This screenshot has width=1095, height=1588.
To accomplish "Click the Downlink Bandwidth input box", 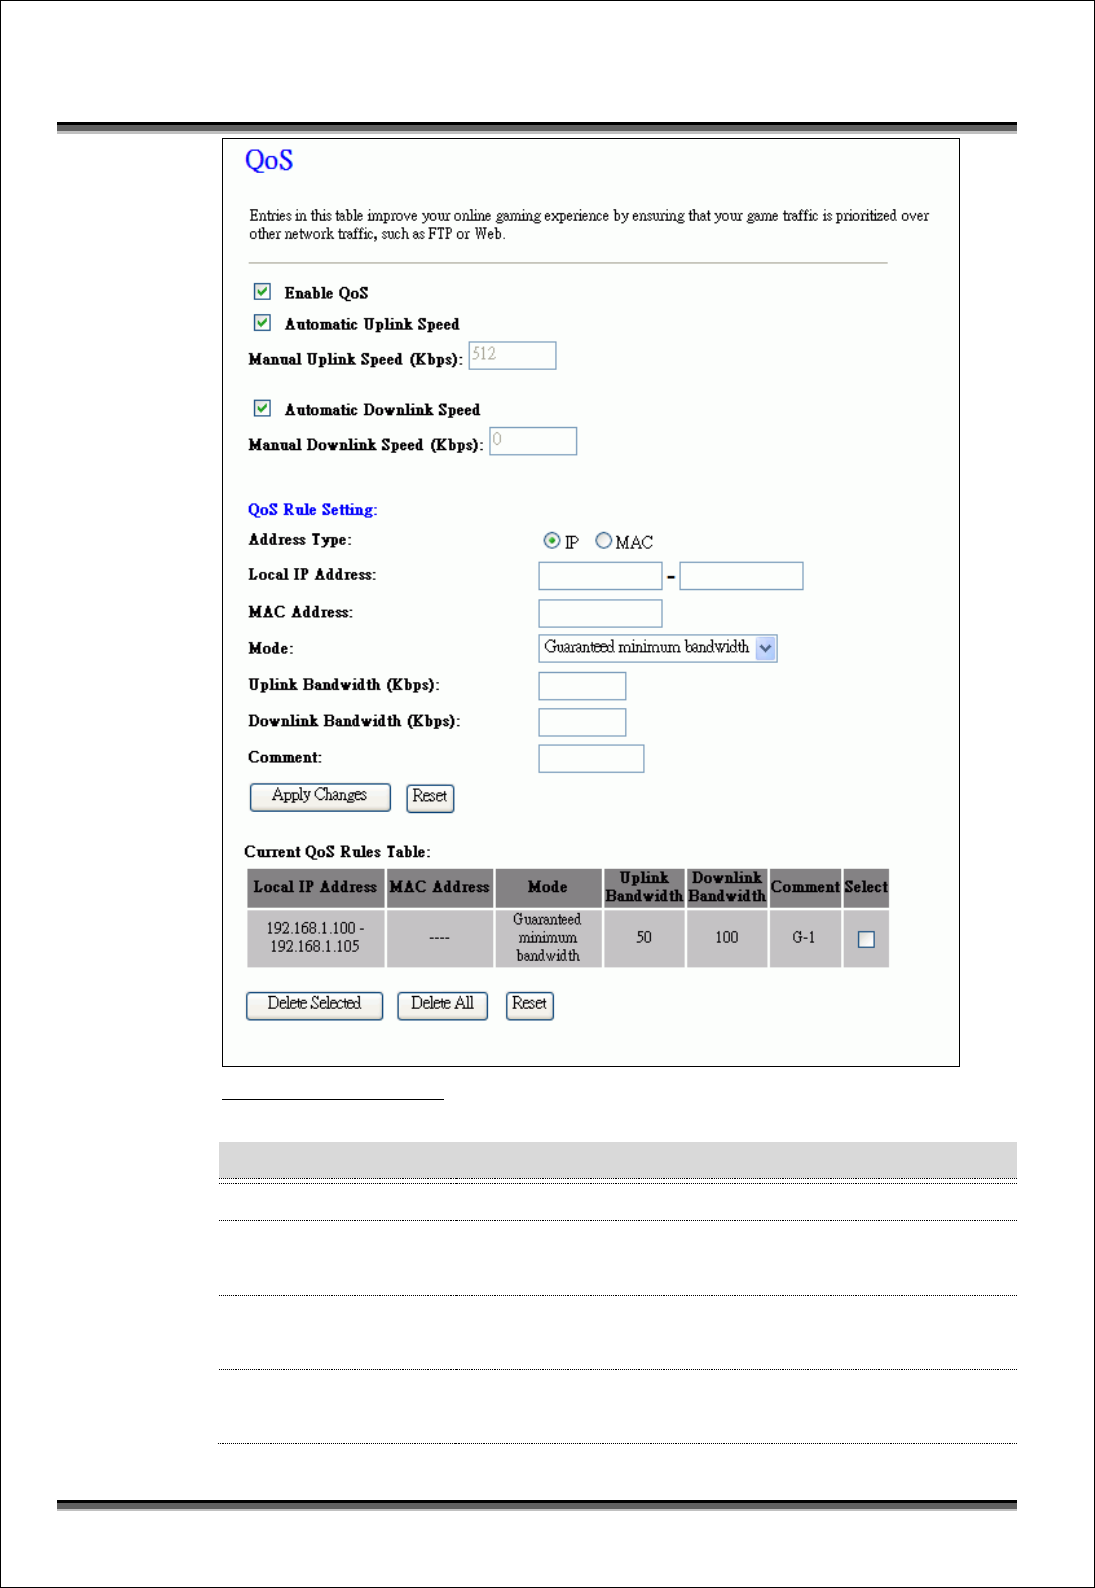I will click(x=582, y=722).
